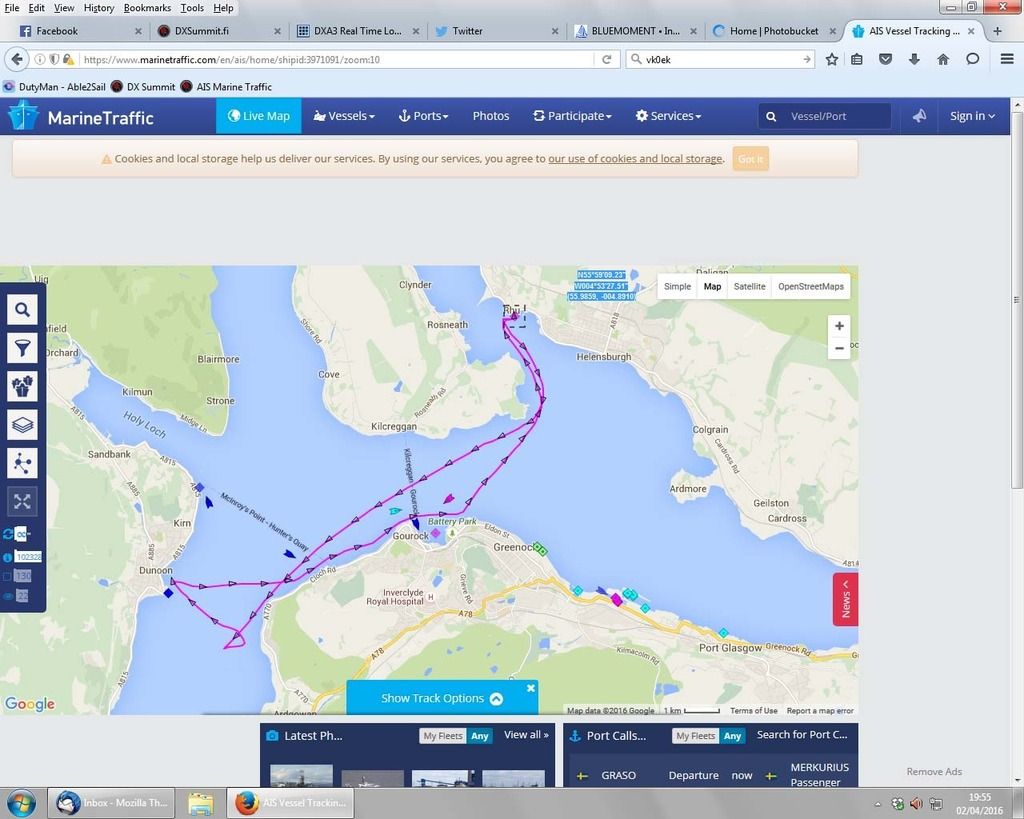Select My Fleets in Port Calls panel

pyautogui.click(x=696, y=736)
